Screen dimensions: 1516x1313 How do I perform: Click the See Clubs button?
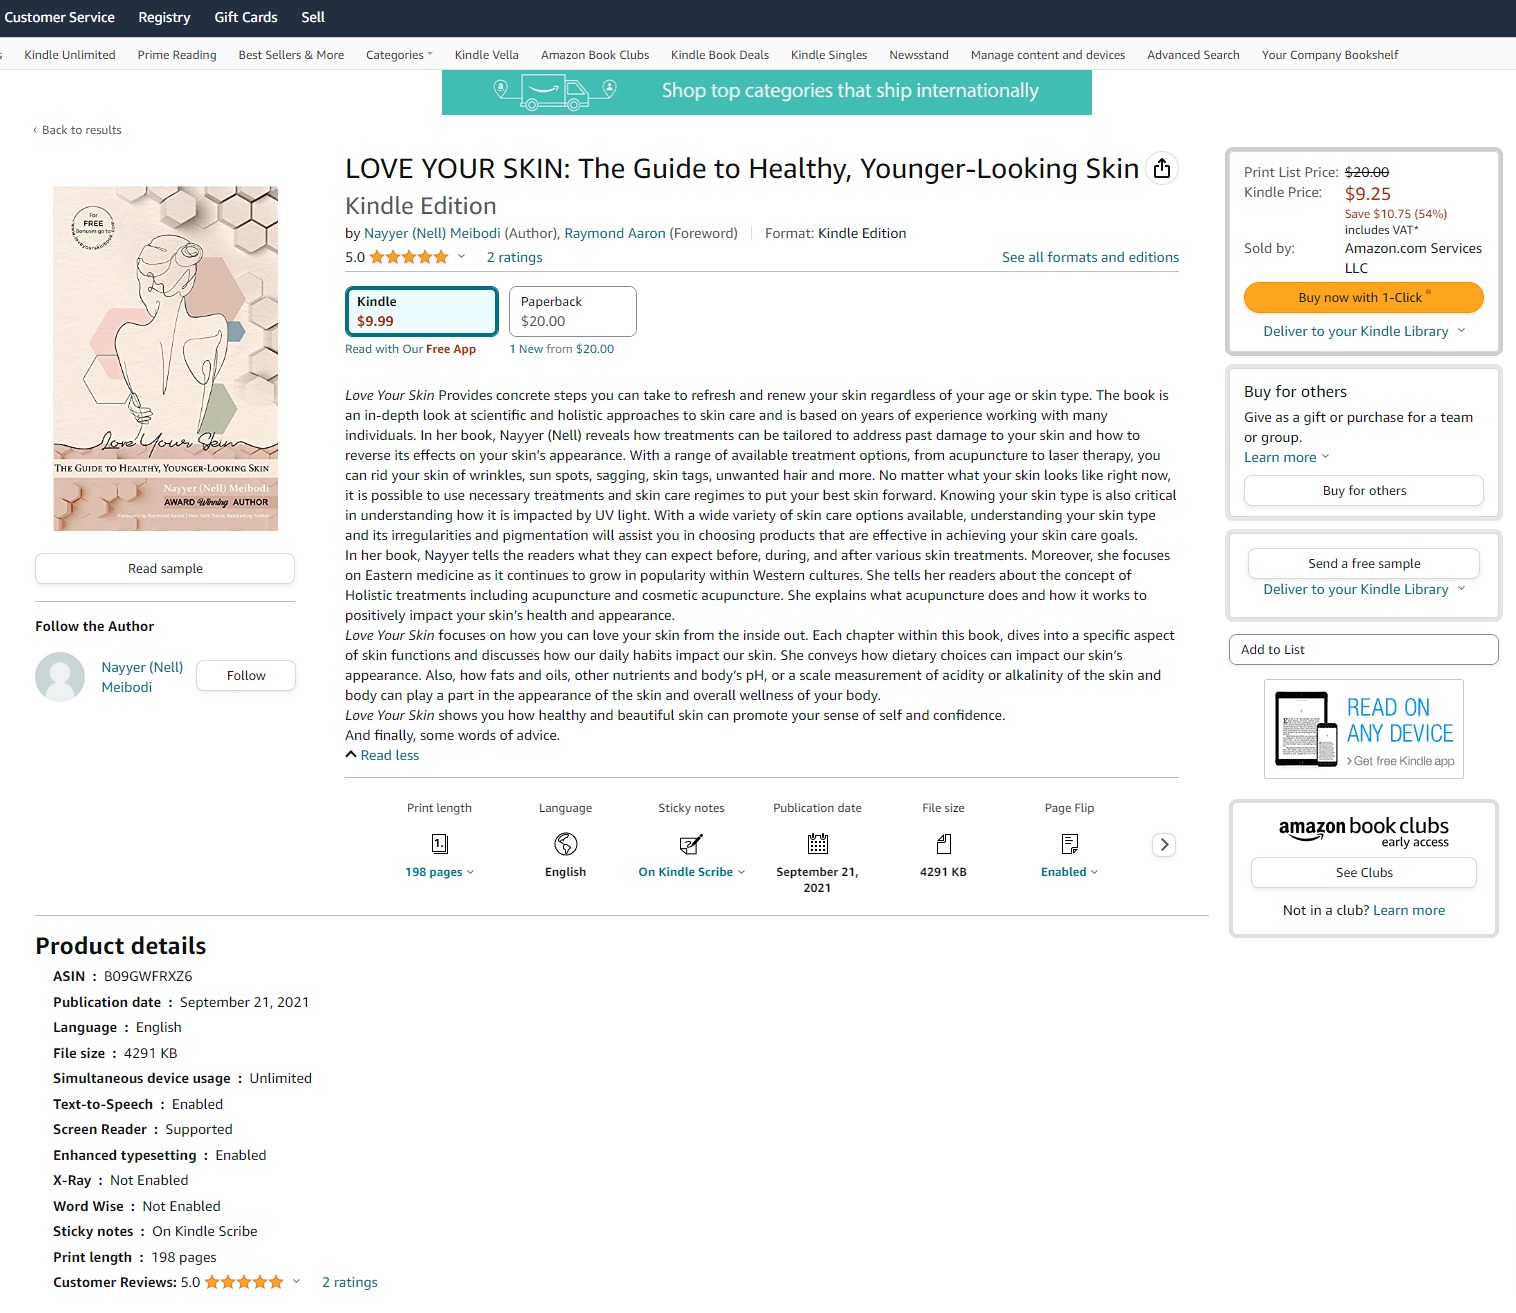tap(1364, 873)
